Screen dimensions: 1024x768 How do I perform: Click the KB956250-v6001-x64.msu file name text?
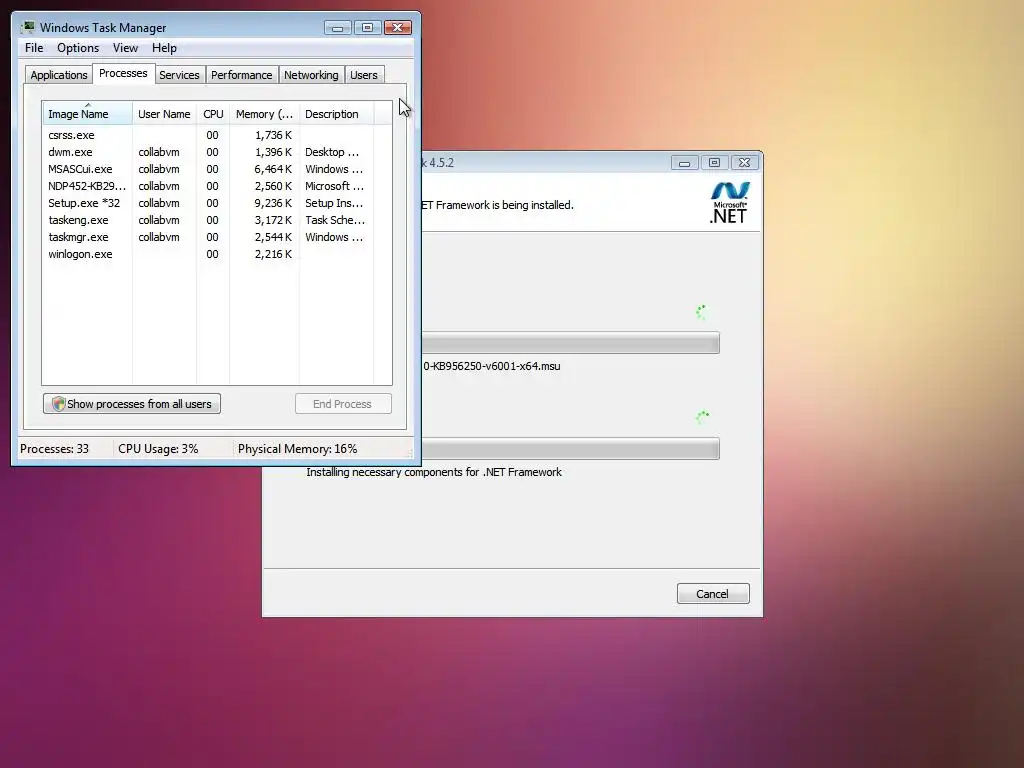pyautogui.click(x=492, y=366)
